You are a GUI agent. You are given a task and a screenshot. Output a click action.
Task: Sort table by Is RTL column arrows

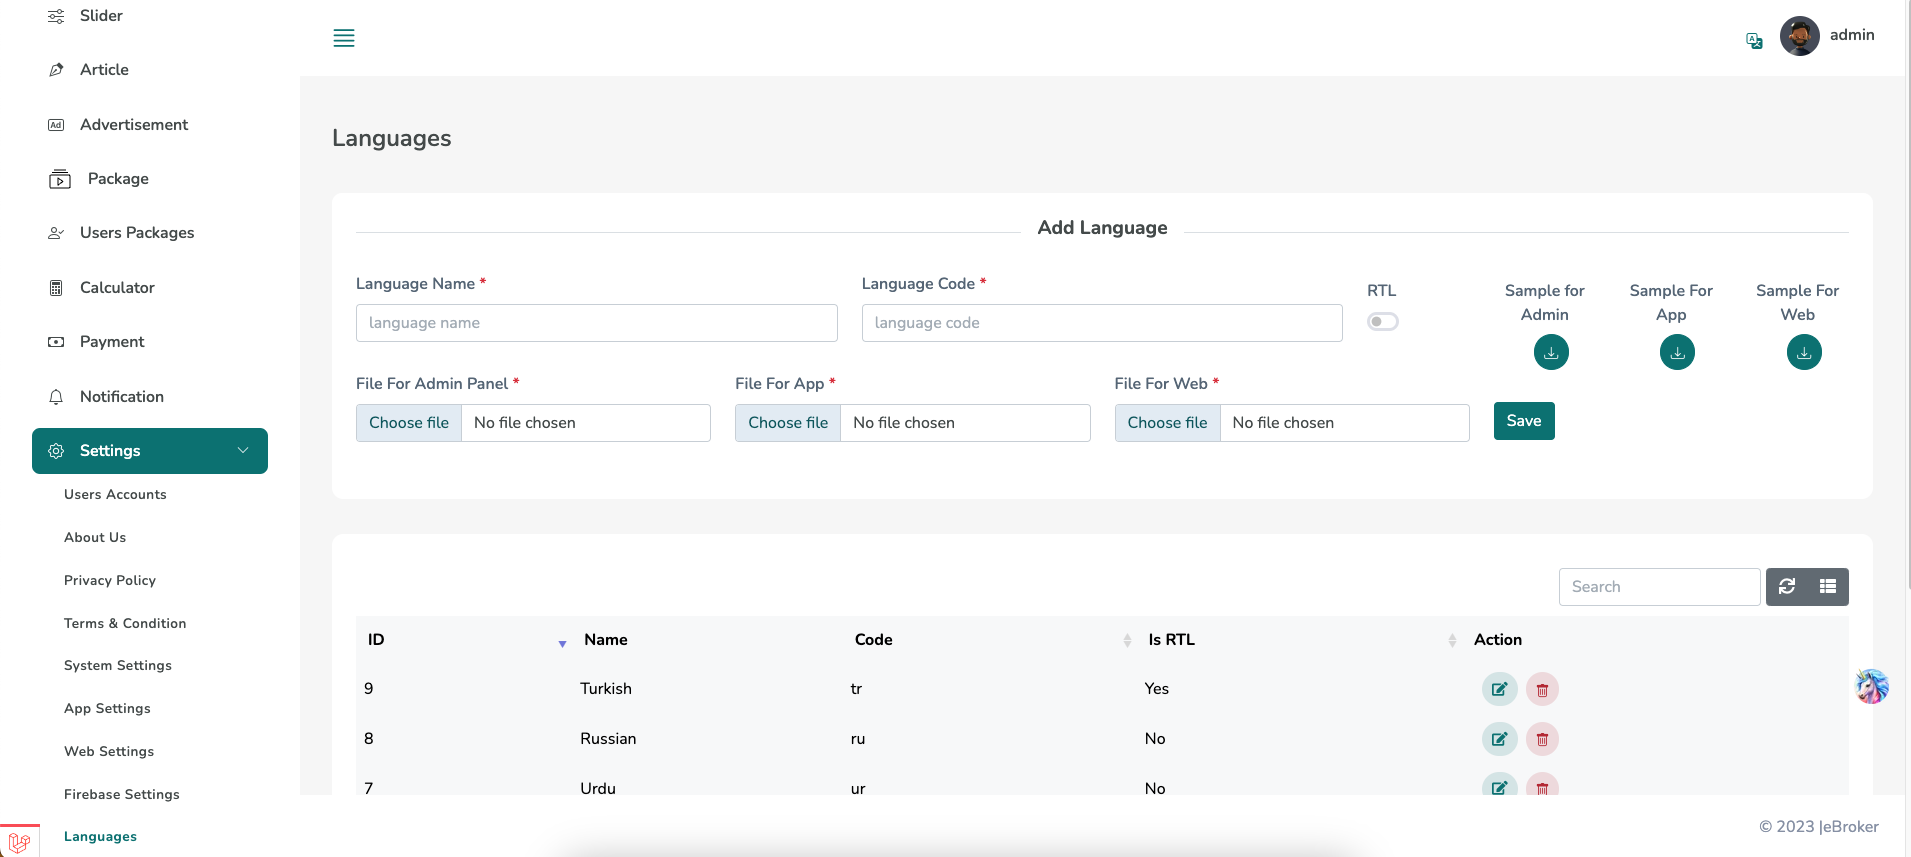(x=1452, y=640)
